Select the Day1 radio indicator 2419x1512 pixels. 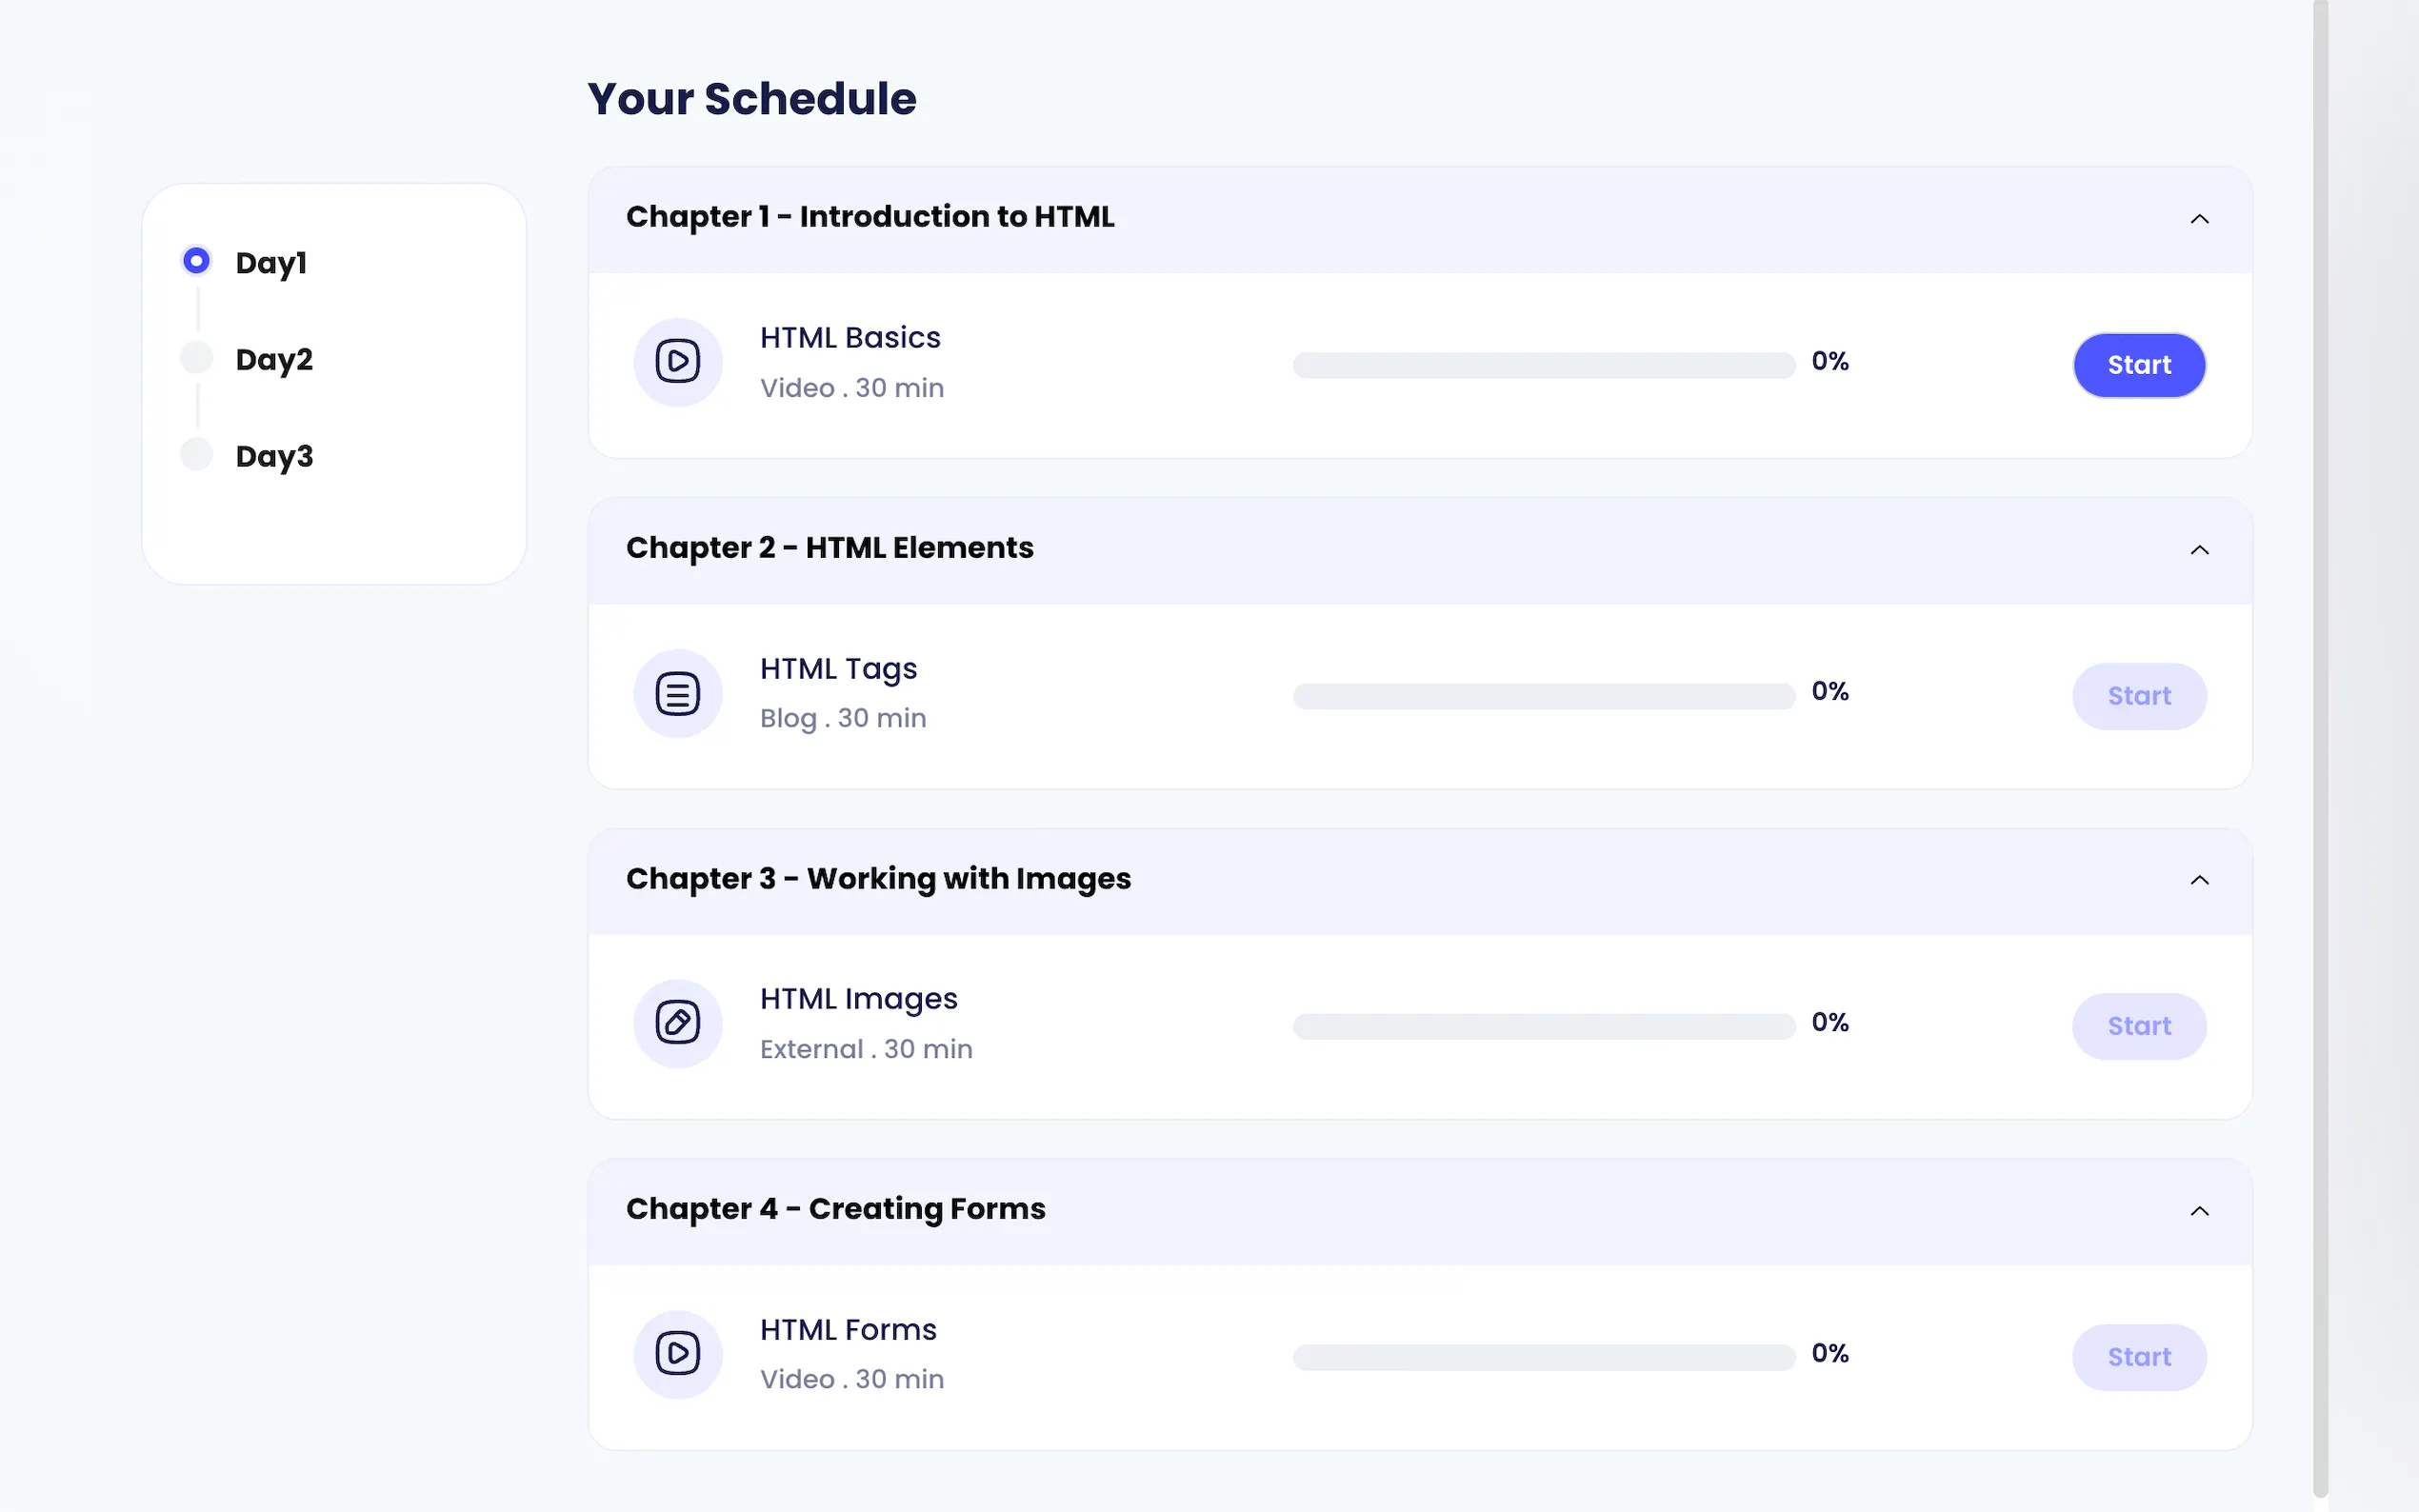pyautogui.click(x=197, y=261)
